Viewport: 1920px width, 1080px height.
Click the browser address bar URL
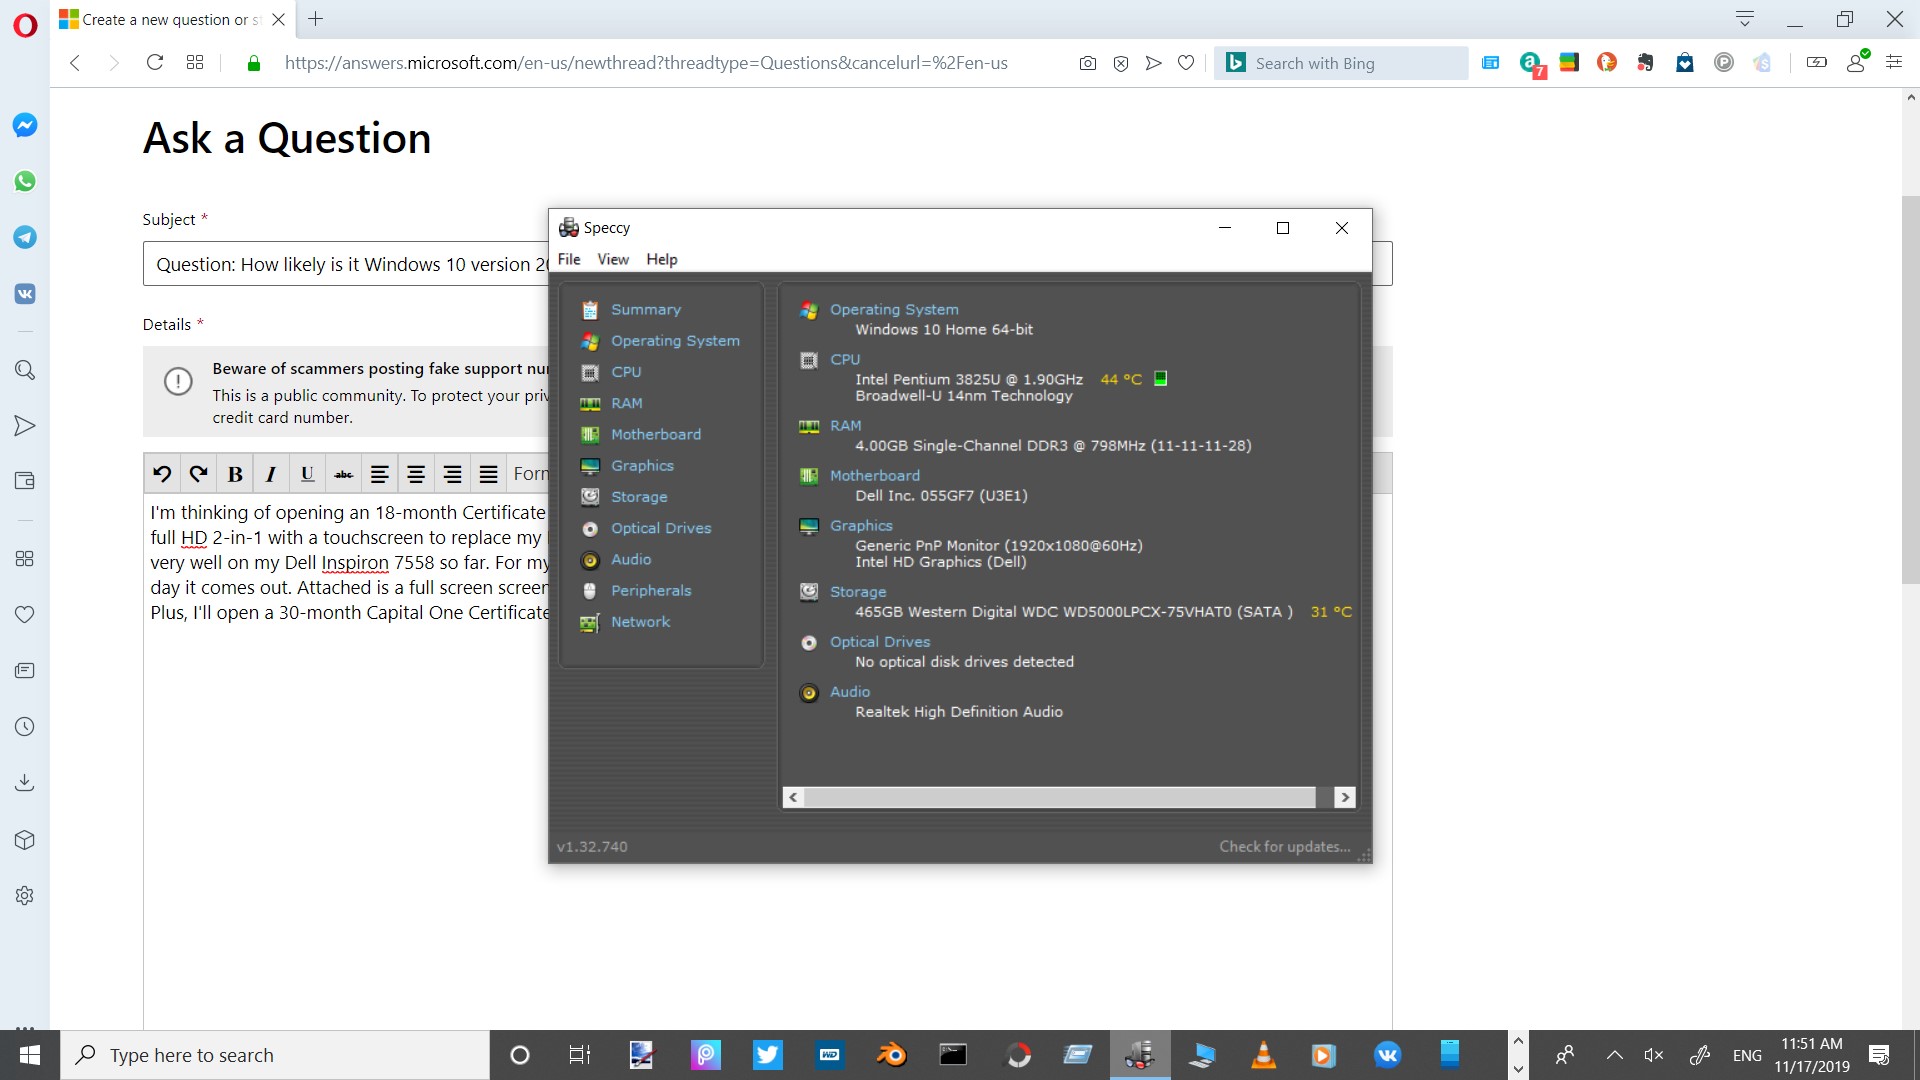point(646,63)
